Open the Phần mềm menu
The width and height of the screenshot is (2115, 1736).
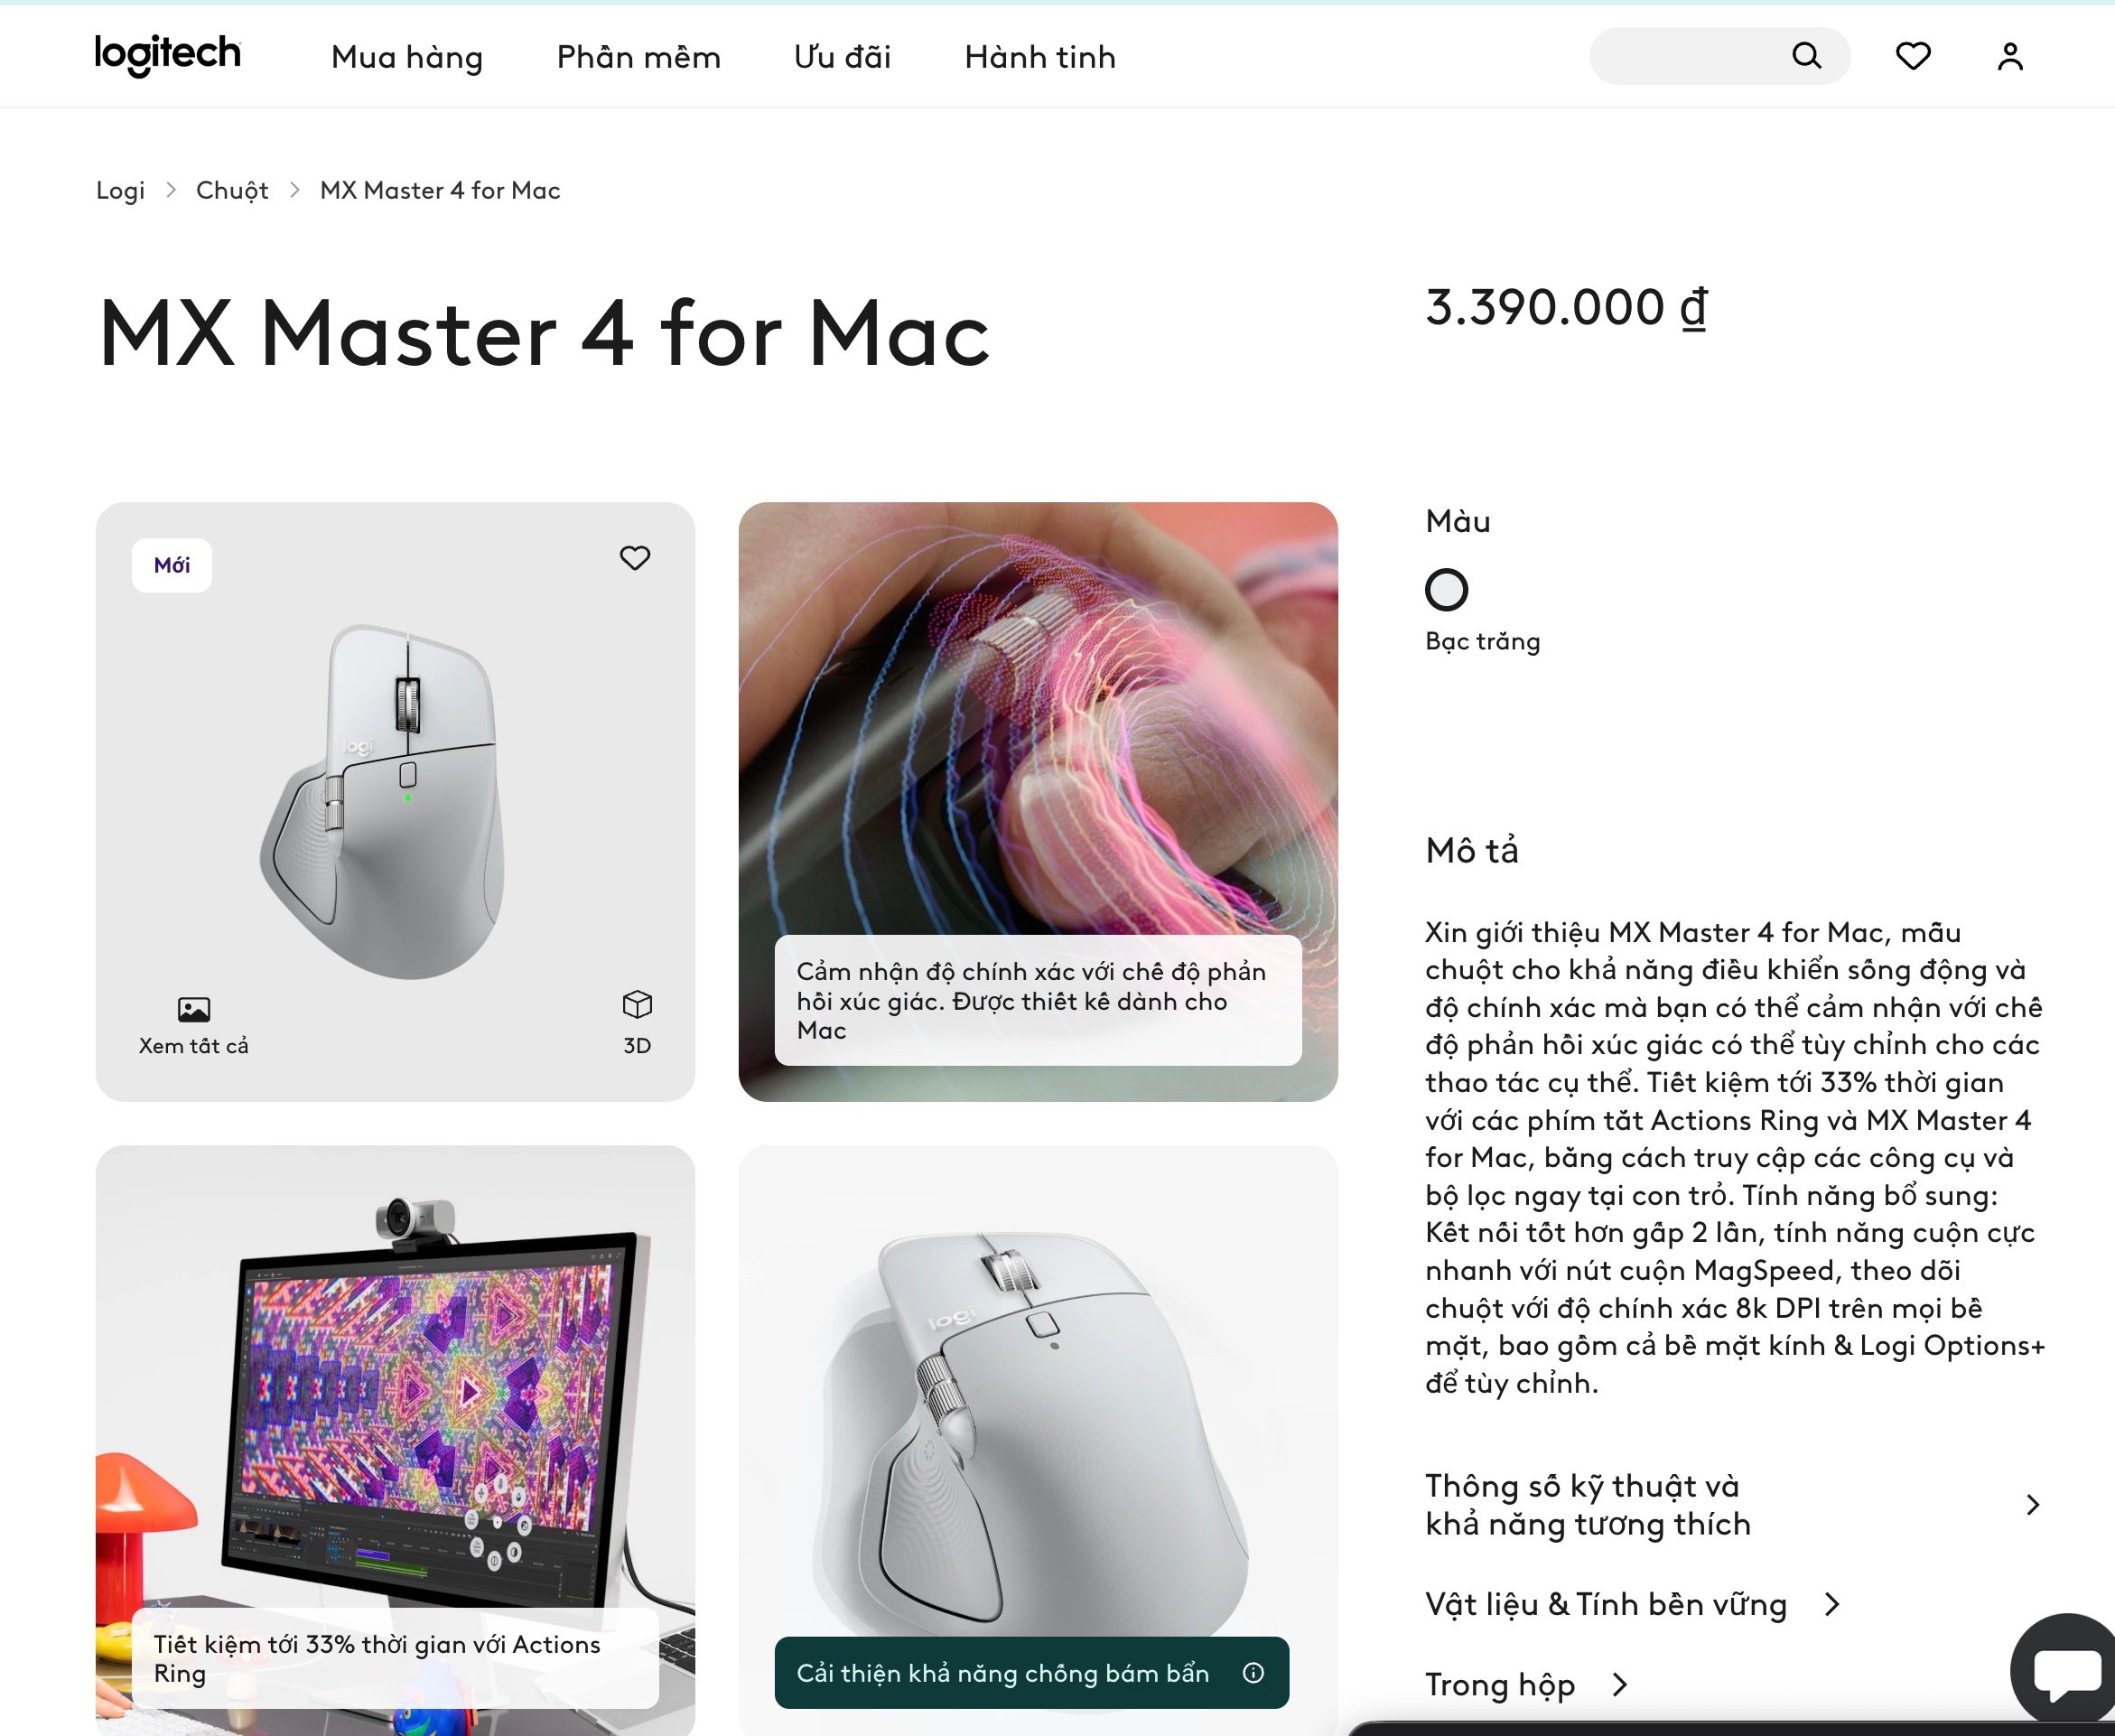point(638,57)
